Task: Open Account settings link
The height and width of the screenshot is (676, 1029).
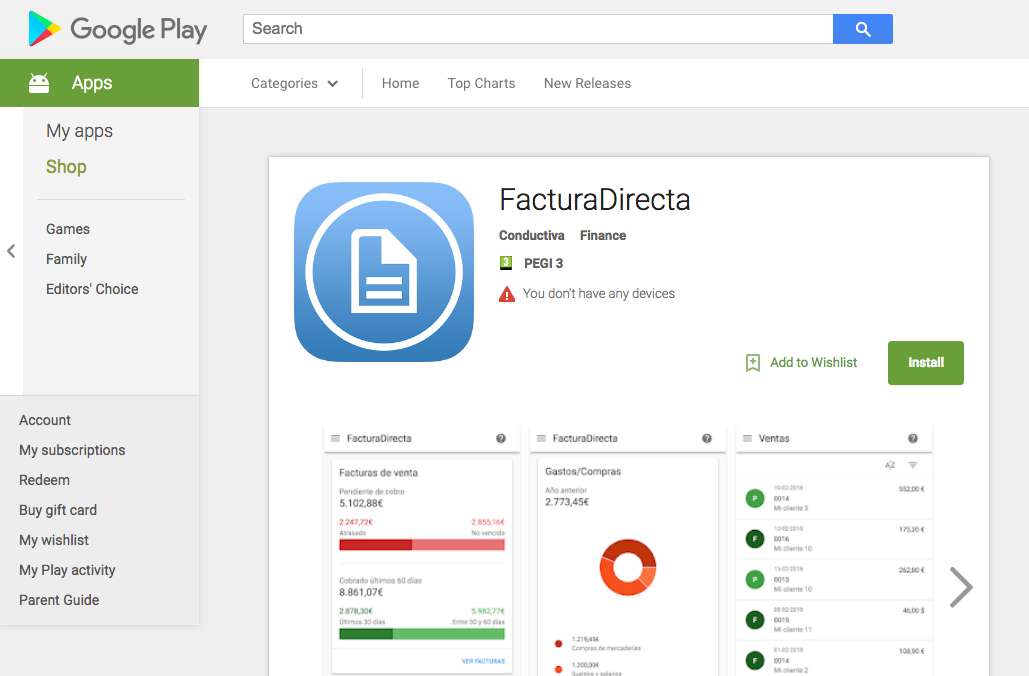Action: 45,420
